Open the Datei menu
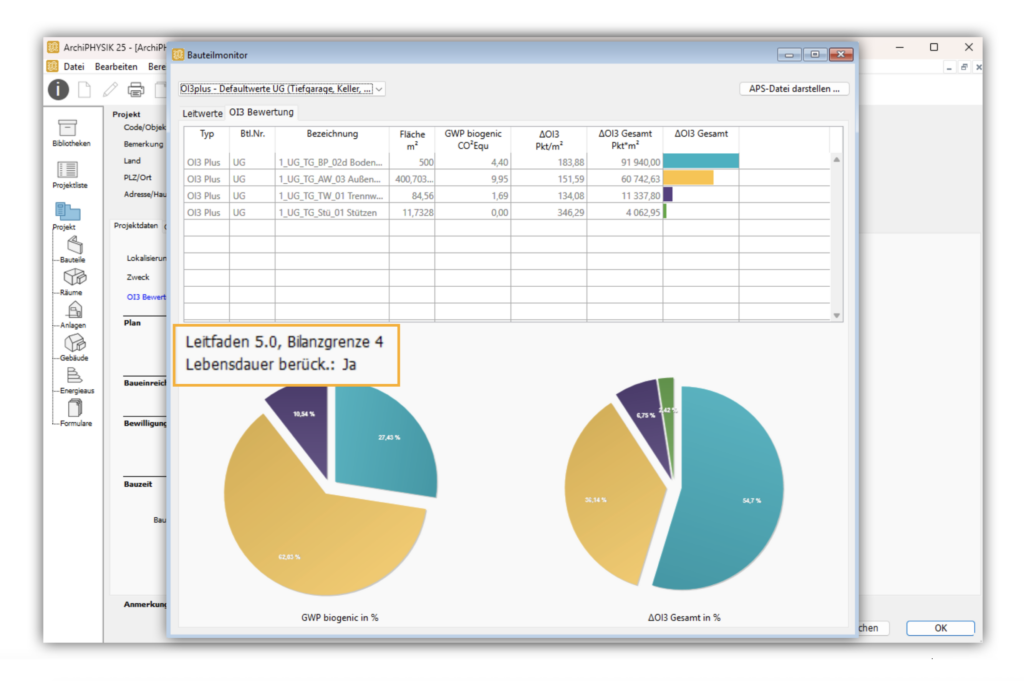 pos(74,67)
